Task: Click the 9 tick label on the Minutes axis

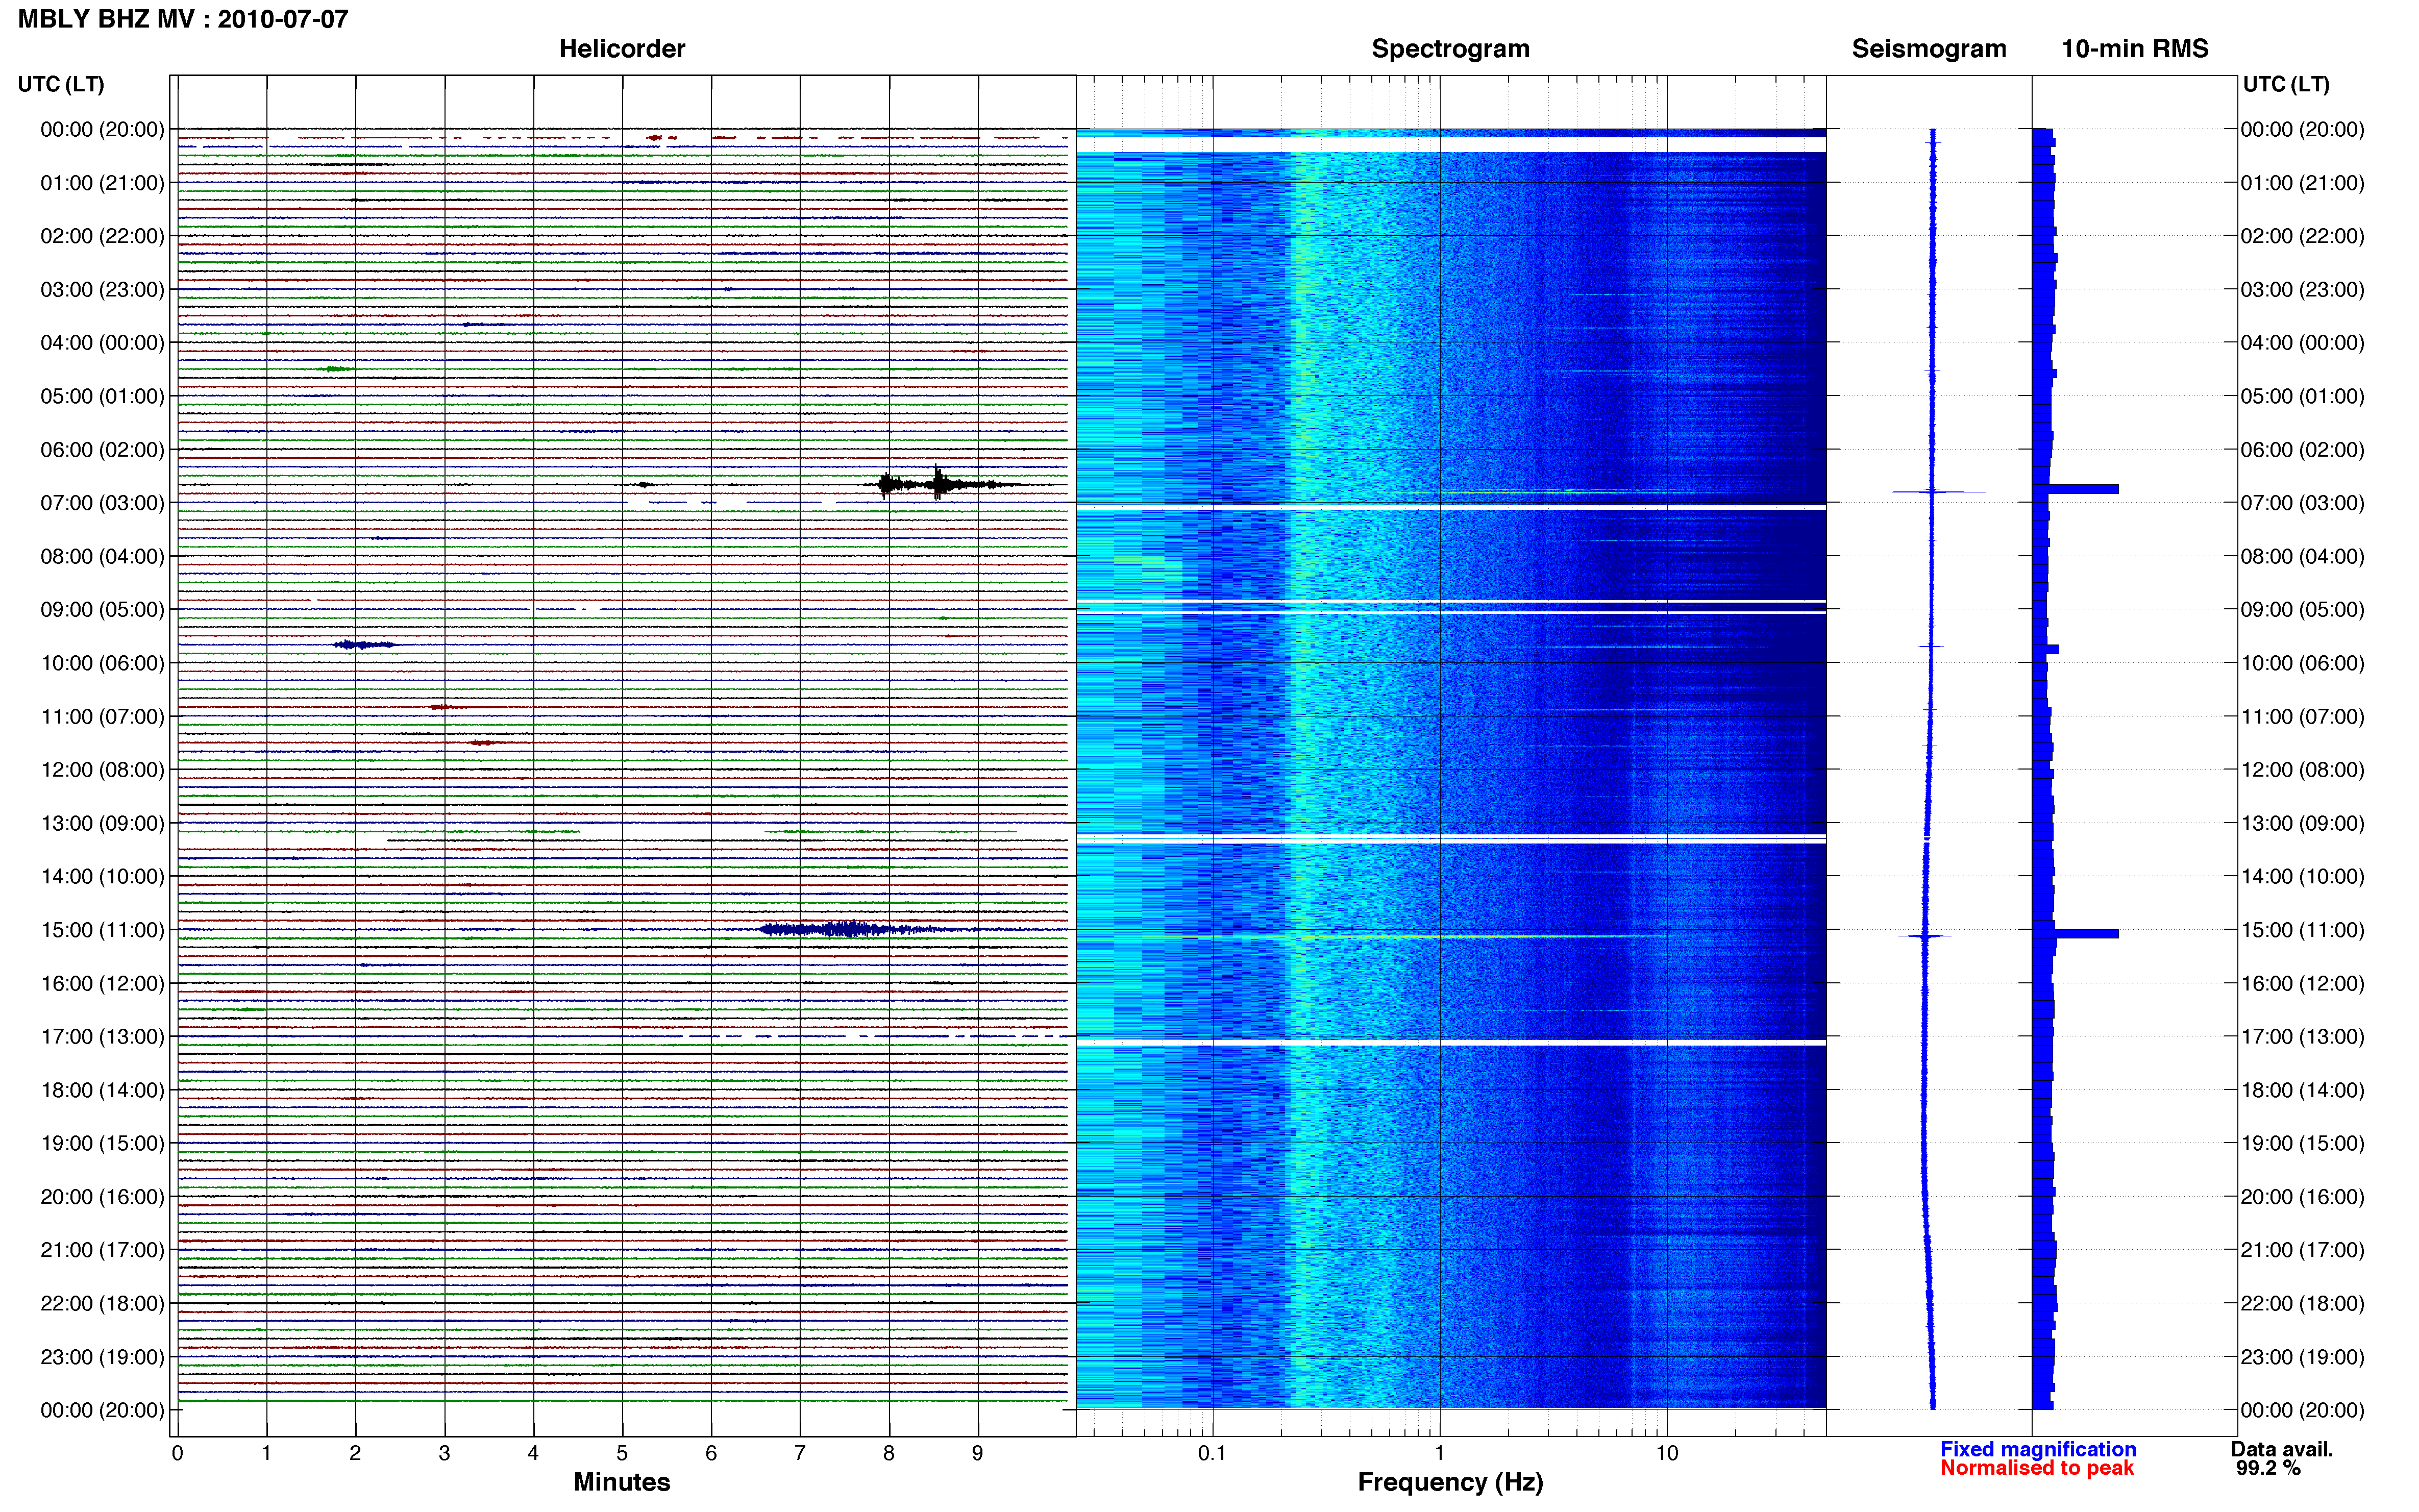Action: click(x=978, y=1453)
